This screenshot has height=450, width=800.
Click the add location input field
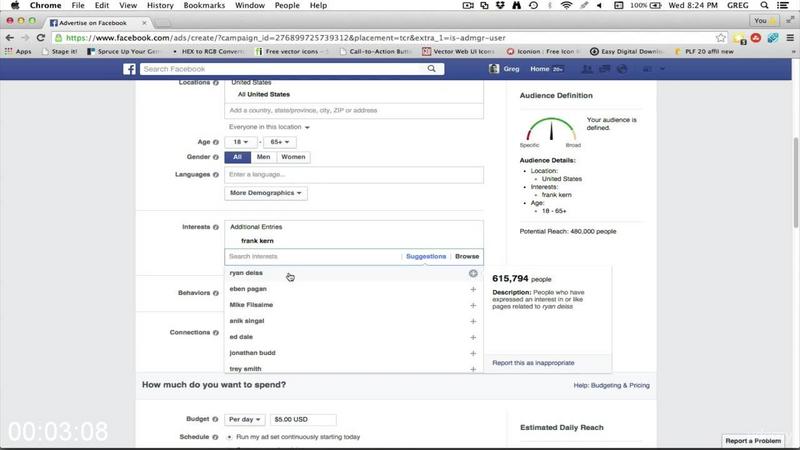click(x=354, y=111)
